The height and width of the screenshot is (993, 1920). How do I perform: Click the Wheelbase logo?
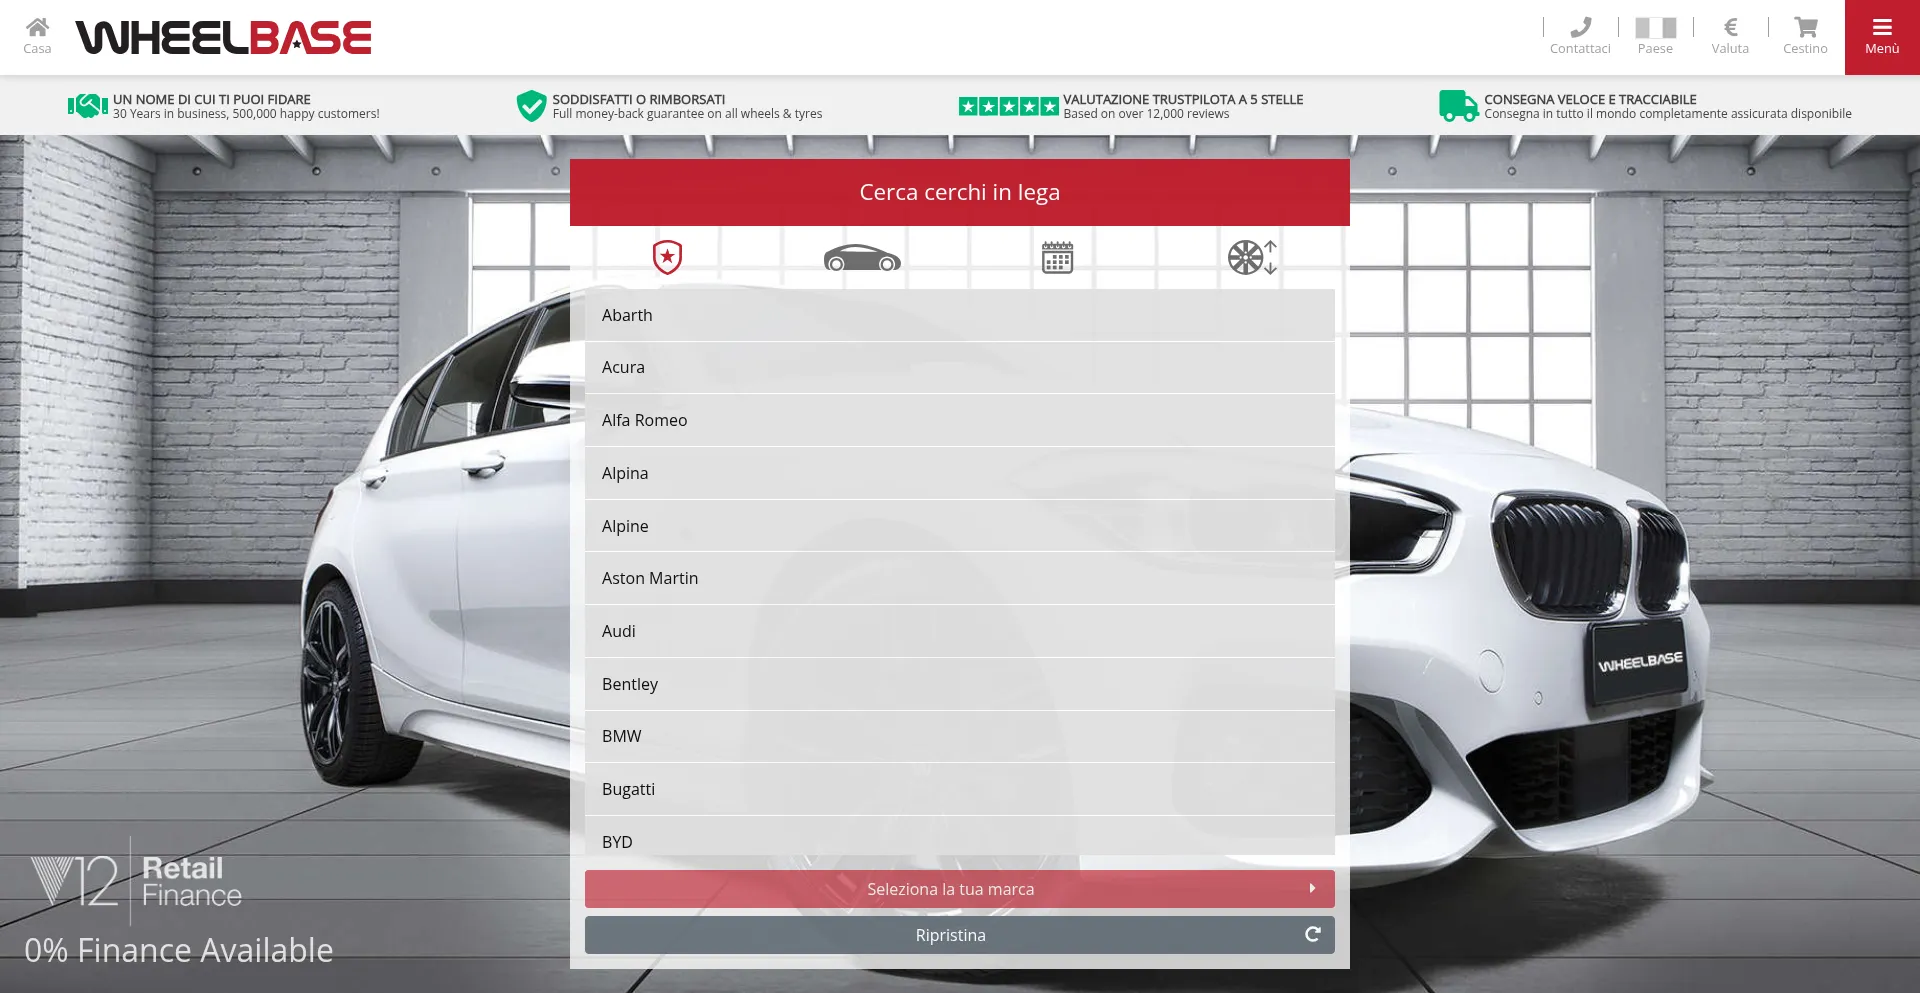[x=224, y=38]
